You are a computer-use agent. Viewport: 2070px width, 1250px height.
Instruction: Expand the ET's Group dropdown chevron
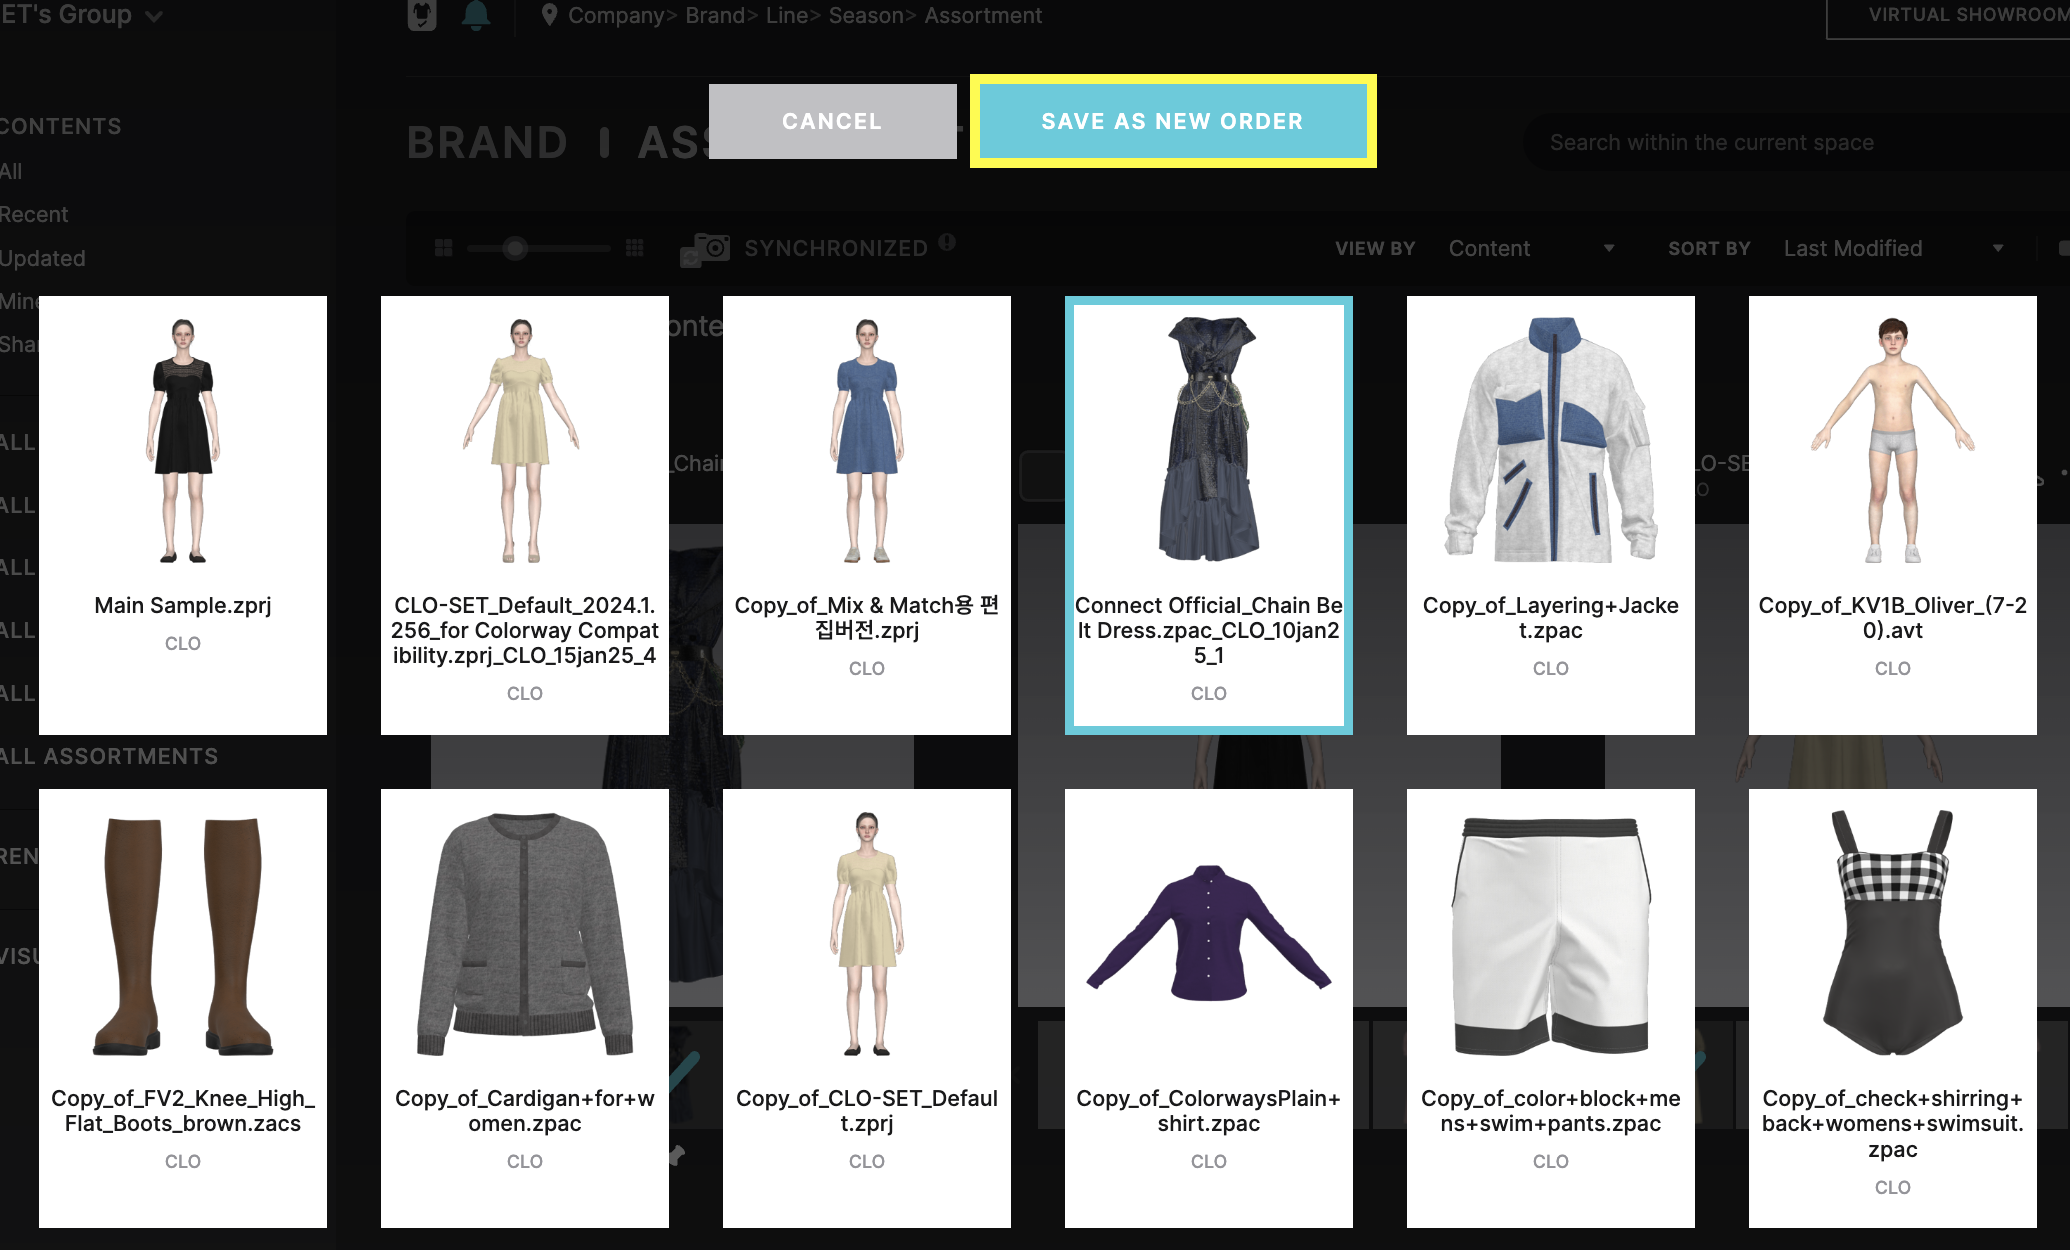[154, 16]
